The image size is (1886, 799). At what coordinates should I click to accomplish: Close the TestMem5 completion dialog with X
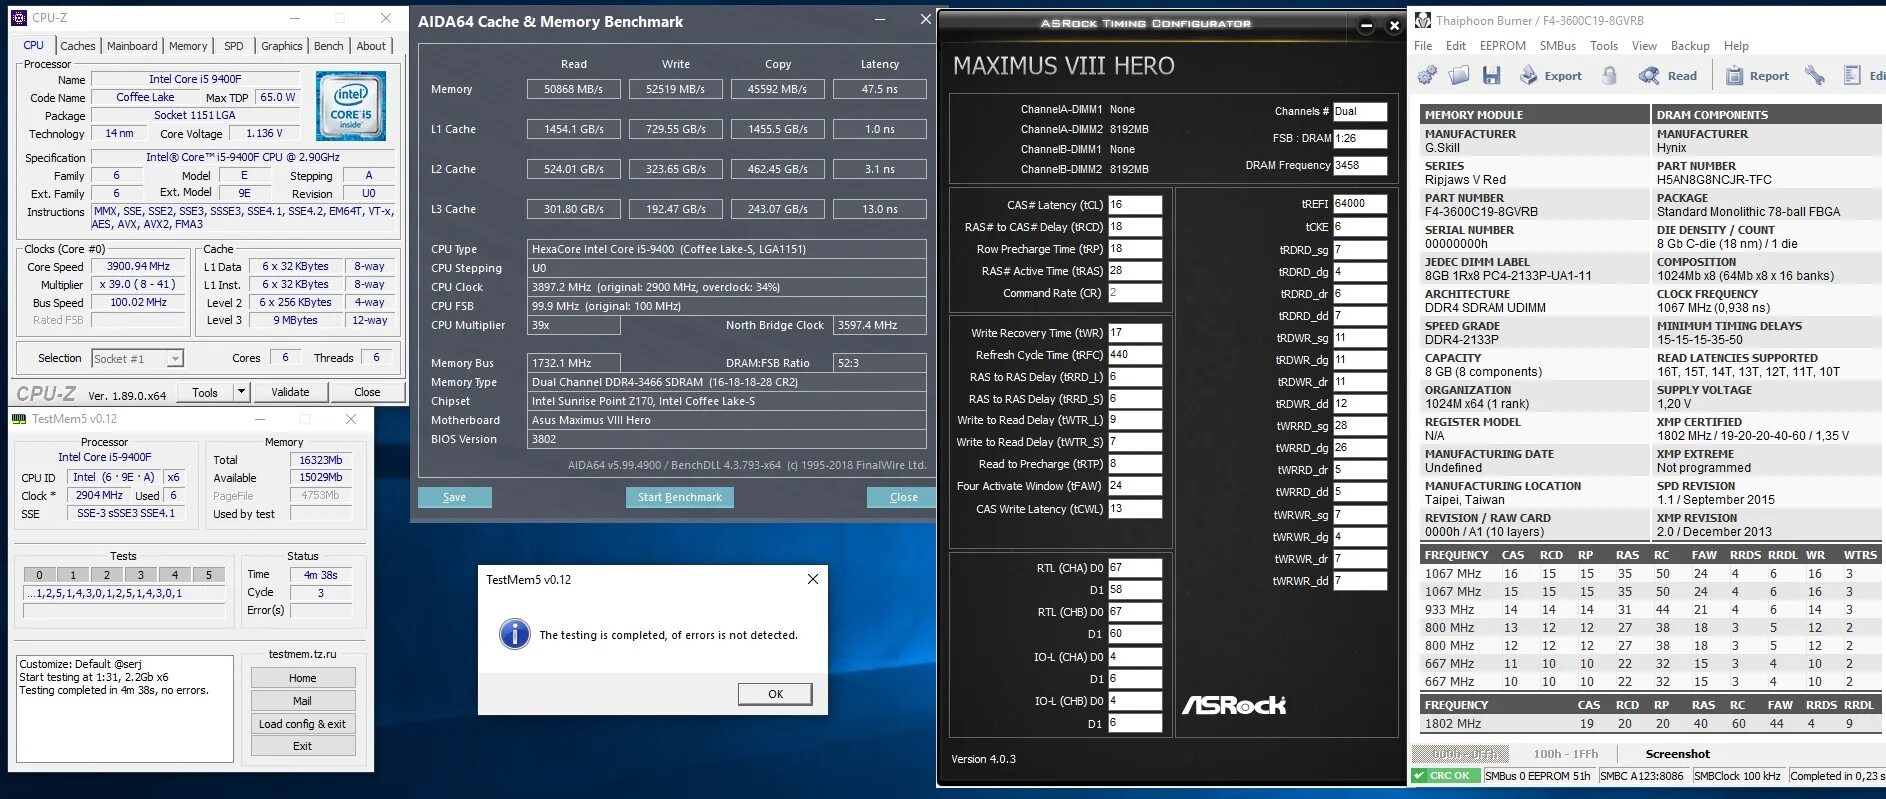click(813, 579)
